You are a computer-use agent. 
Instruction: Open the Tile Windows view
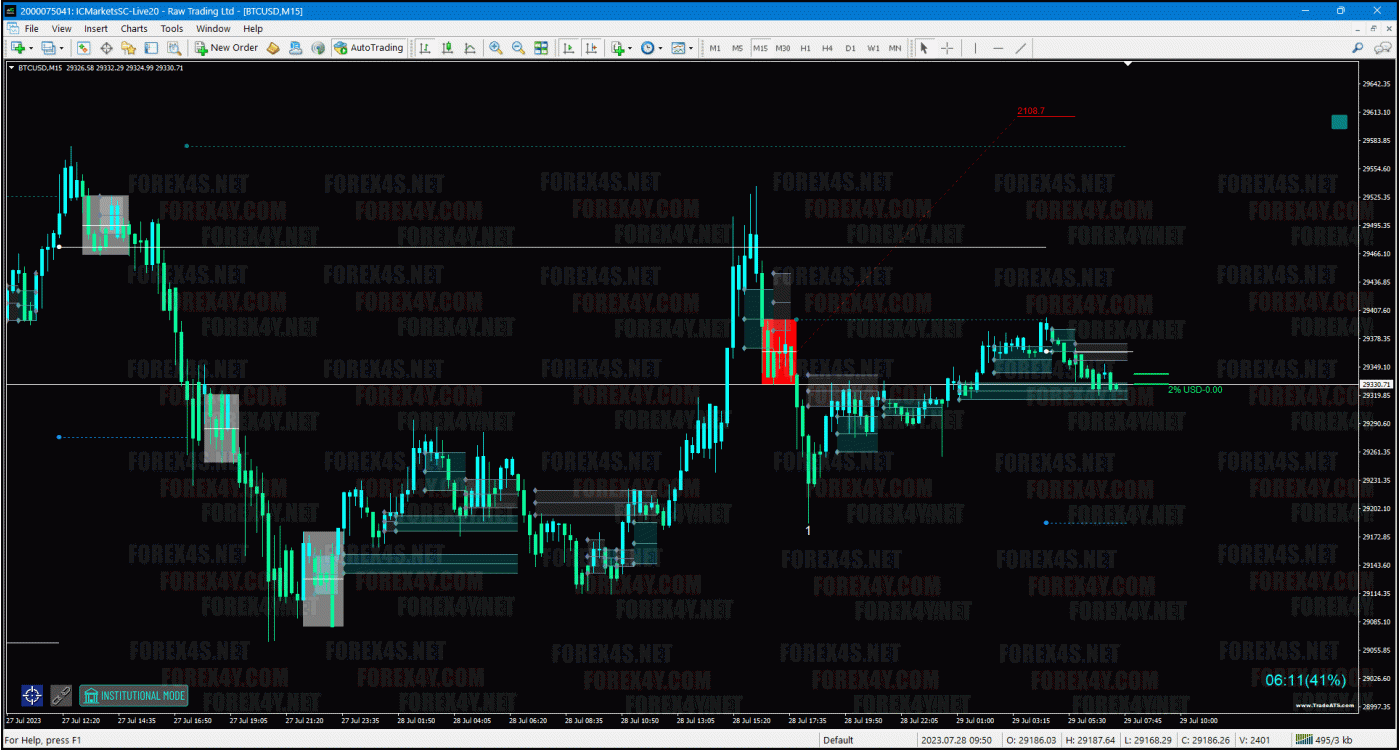[x=541, y=47]
